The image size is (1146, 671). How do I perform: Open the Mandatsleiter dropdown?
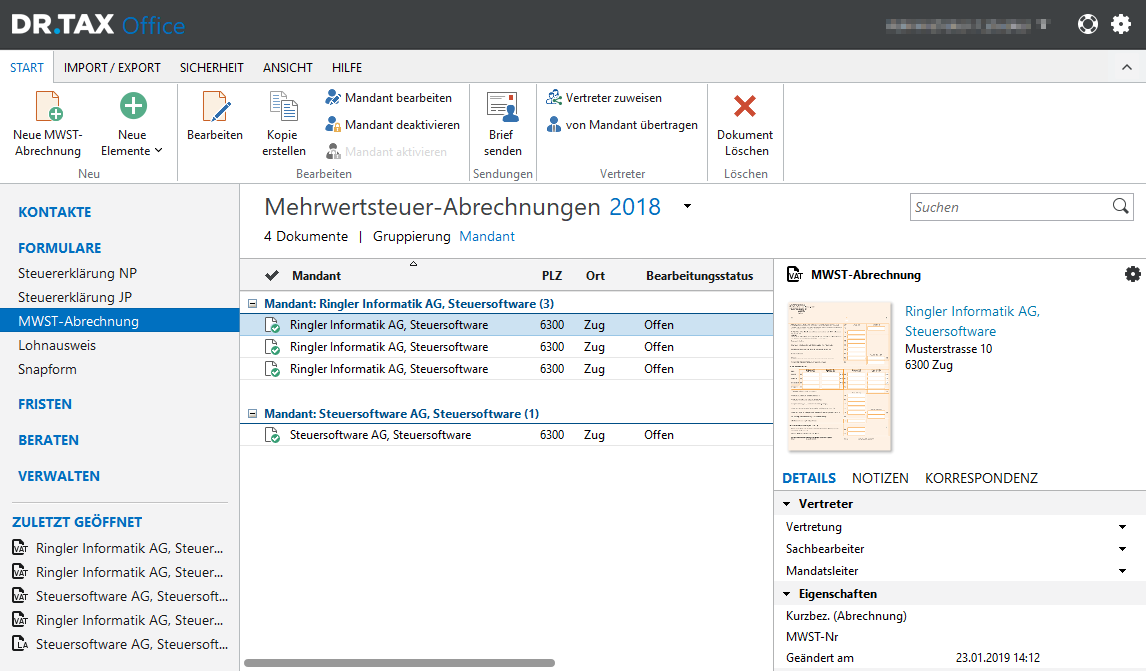[1123, 571]
